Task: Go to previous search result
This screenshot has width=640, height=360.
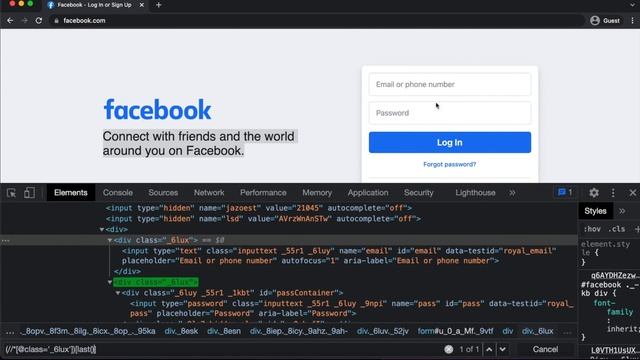Action: (x=489, y=349)
